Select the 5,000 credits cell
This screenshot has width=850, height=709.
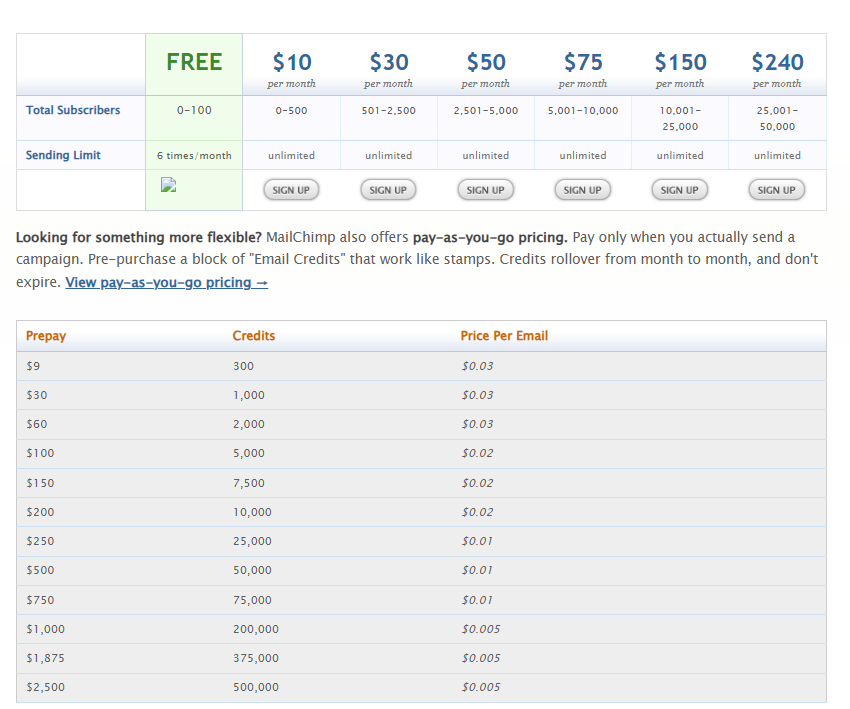(x=249, y=453)
